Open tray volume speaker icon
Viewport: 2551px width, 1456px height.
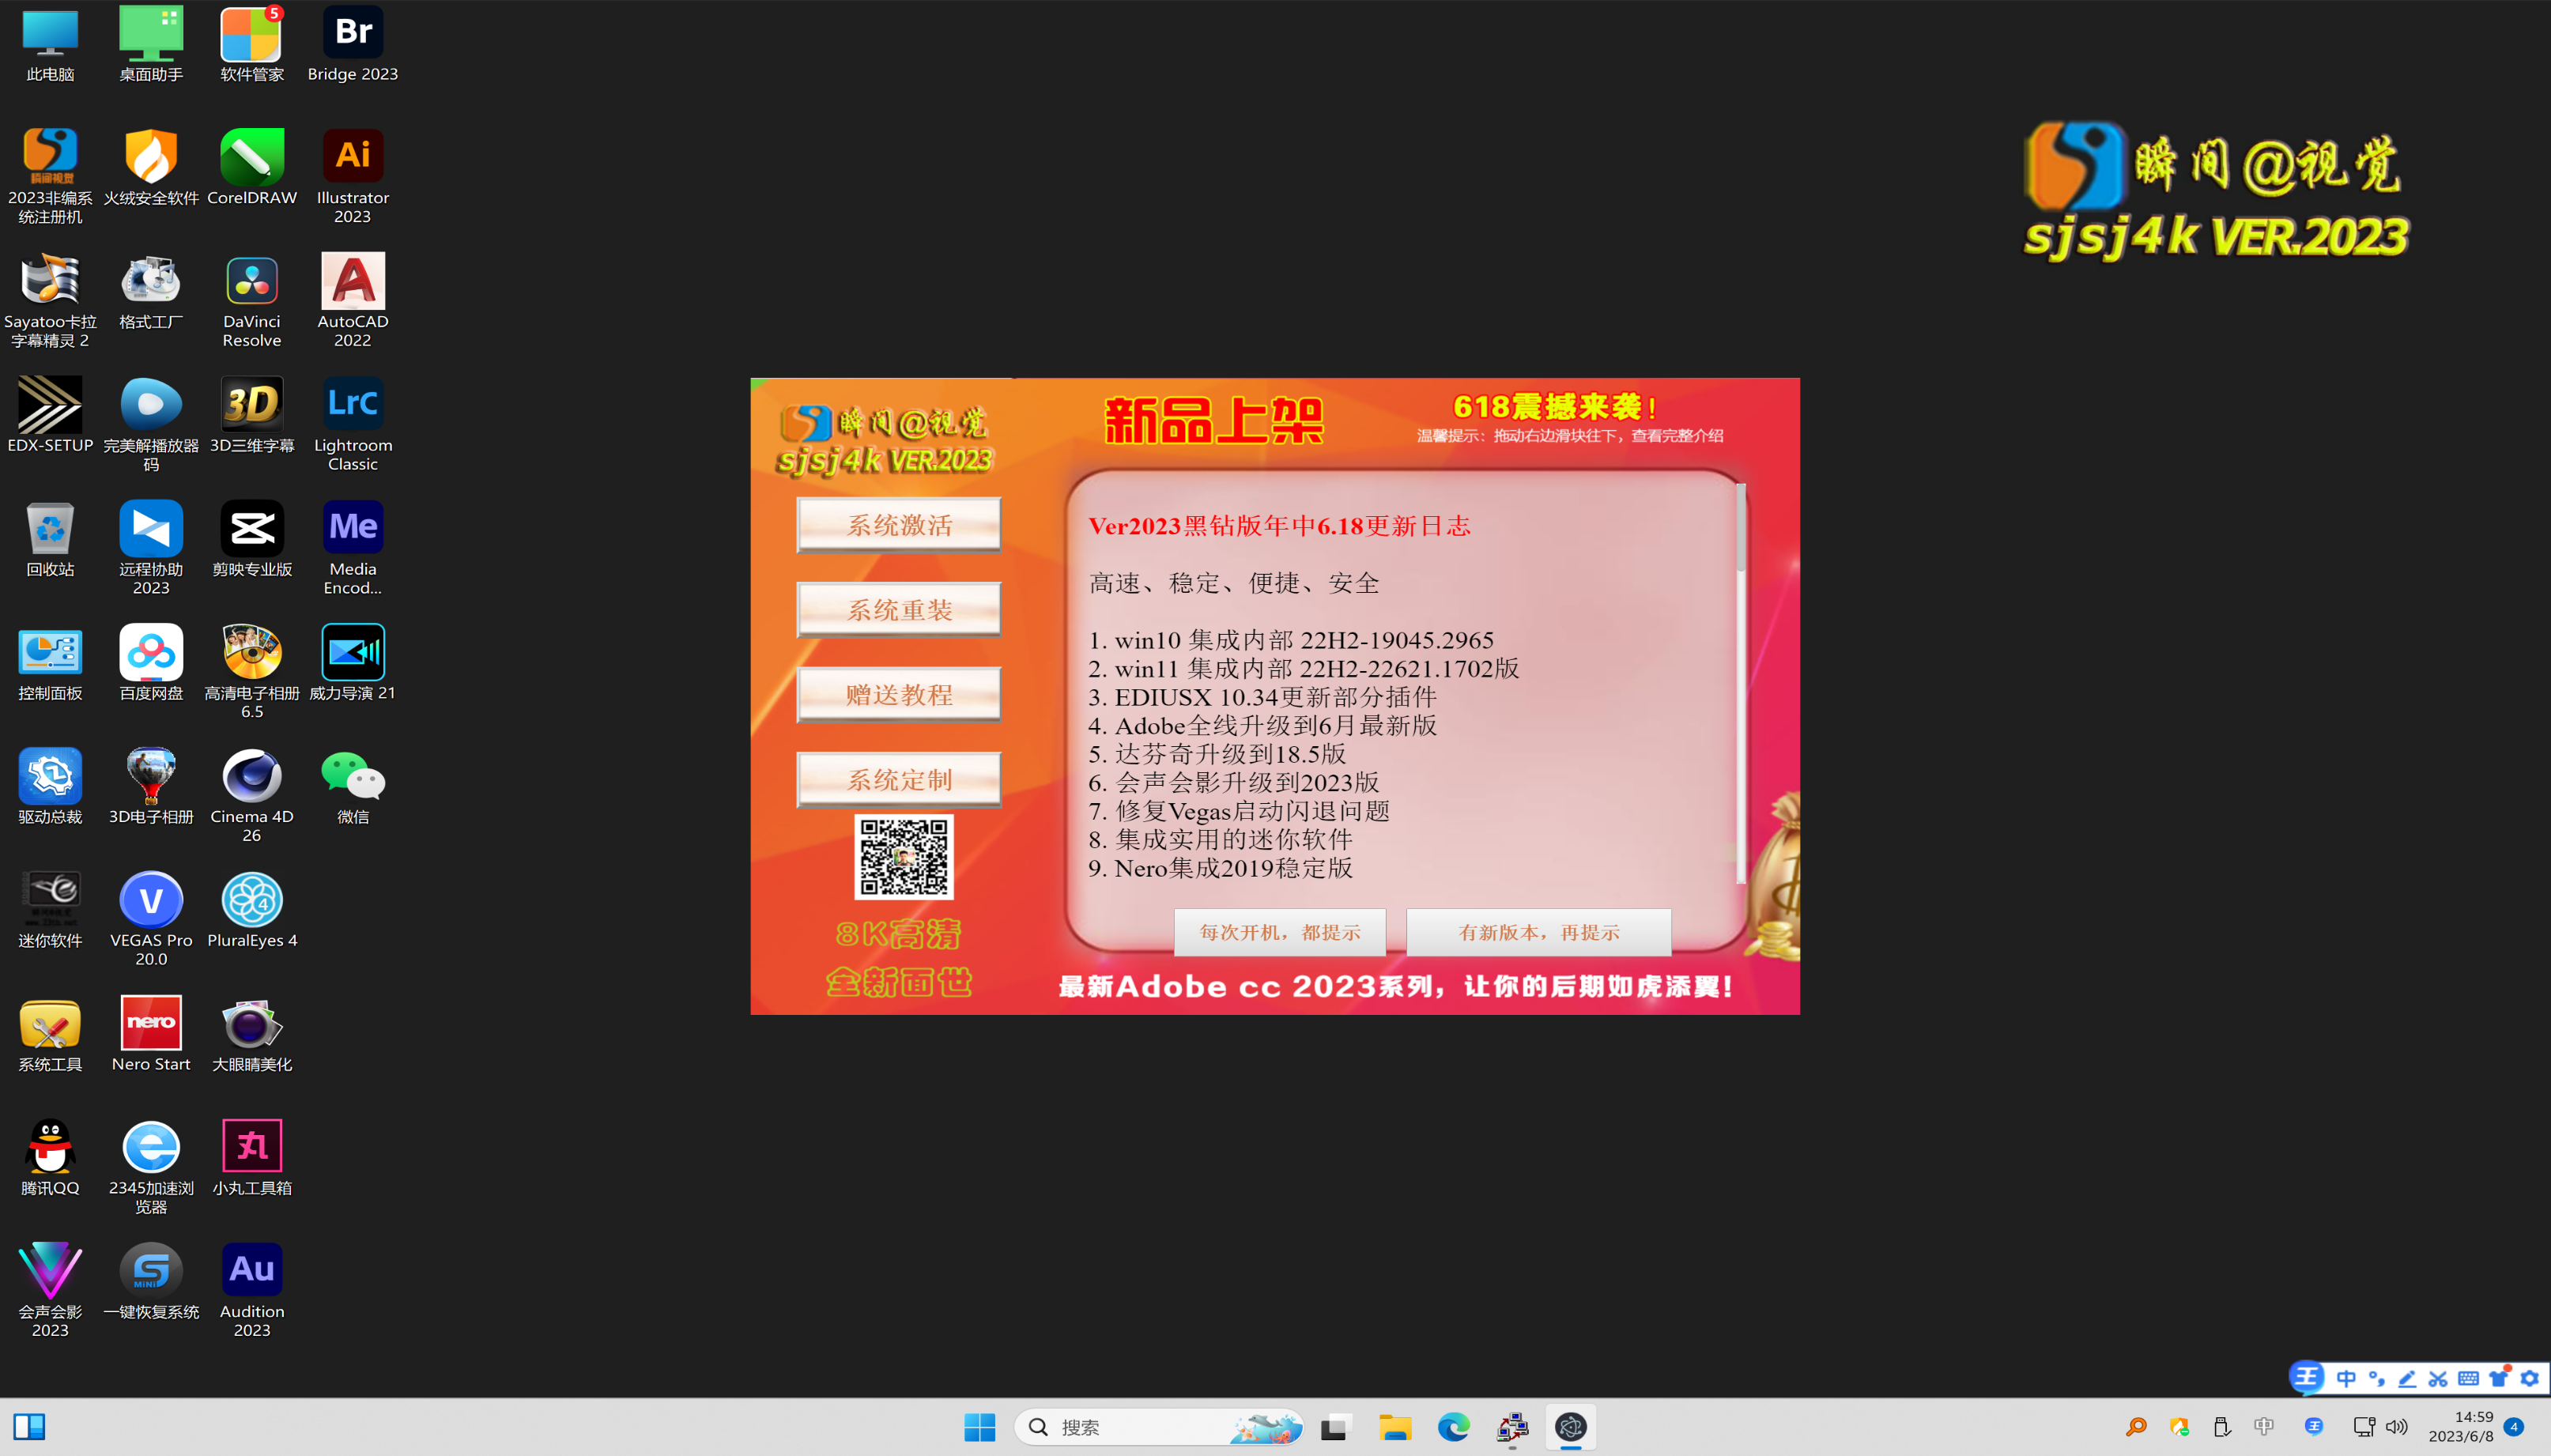(2396, 1427)
